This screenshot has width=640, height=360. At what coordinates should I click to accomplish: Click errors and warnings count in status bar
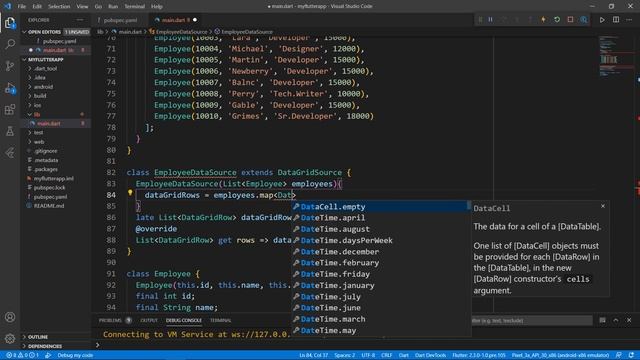click(22, 355)
